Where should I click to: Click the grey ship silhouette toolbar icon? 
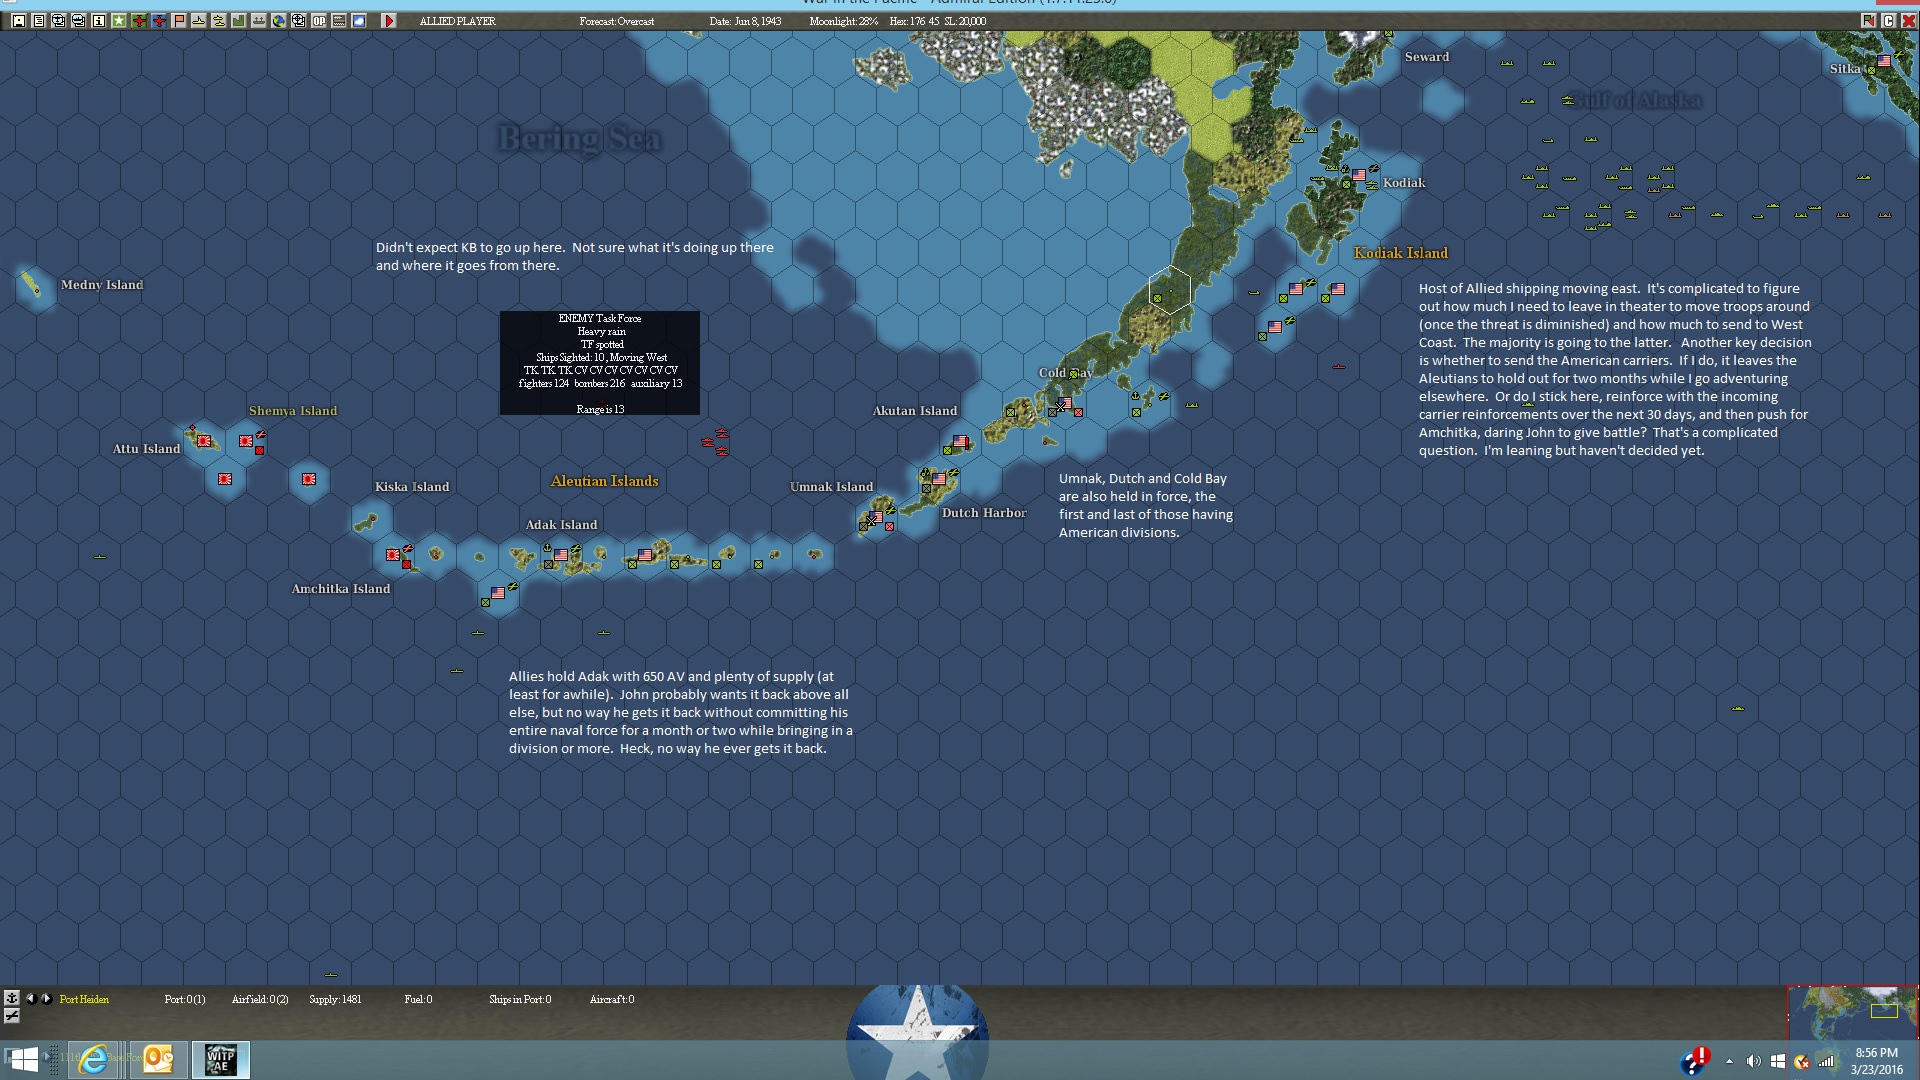pos(259,20)
